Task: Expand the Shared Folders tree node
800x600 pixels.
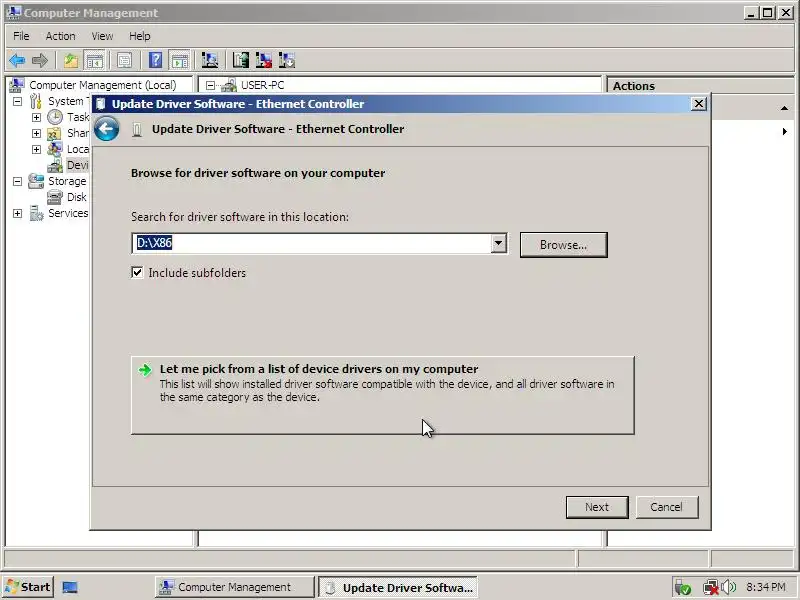Action: (36, 133)
